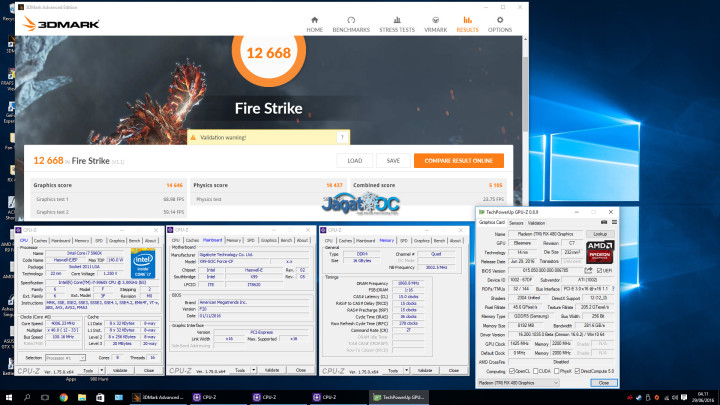
Task: Click the Close button at bottom of GPU-Z
Action: (x=604, y=382)
